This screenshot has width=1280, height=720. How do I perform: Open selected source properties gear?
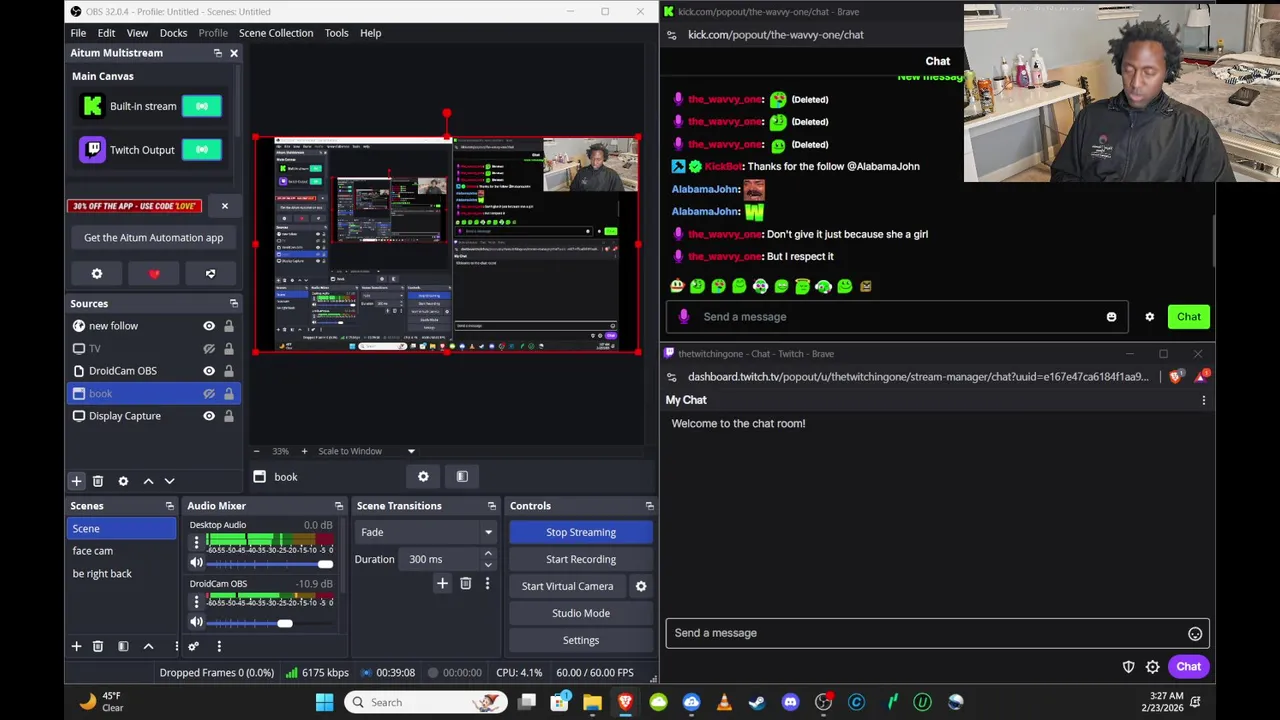(x=123, y=481)
